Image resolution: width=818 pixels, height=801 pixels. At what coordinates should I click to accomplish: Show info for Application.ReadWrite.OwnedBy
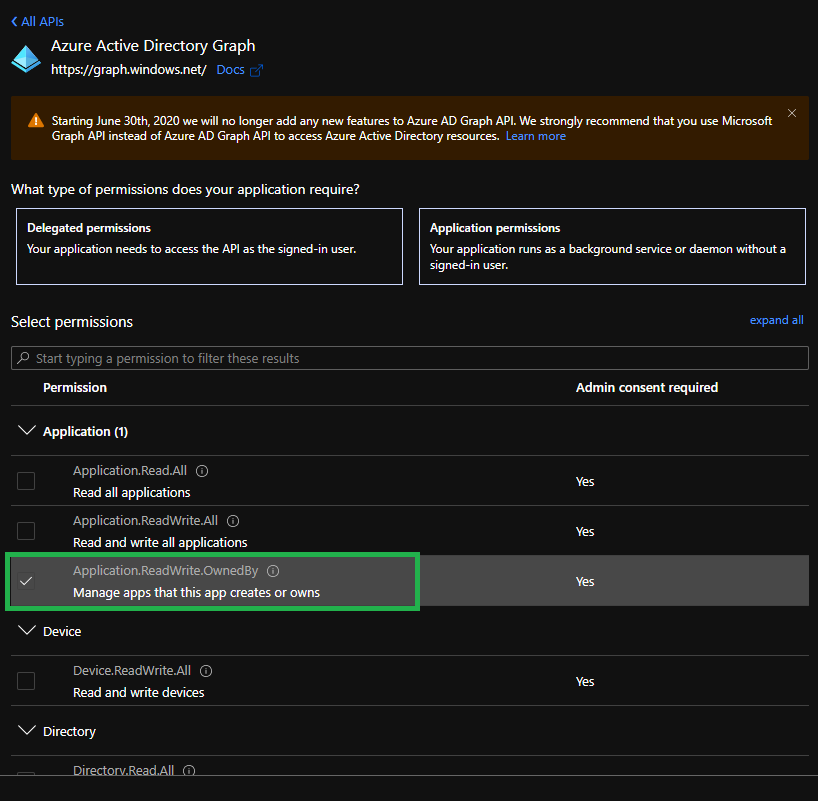pos(273,571)
